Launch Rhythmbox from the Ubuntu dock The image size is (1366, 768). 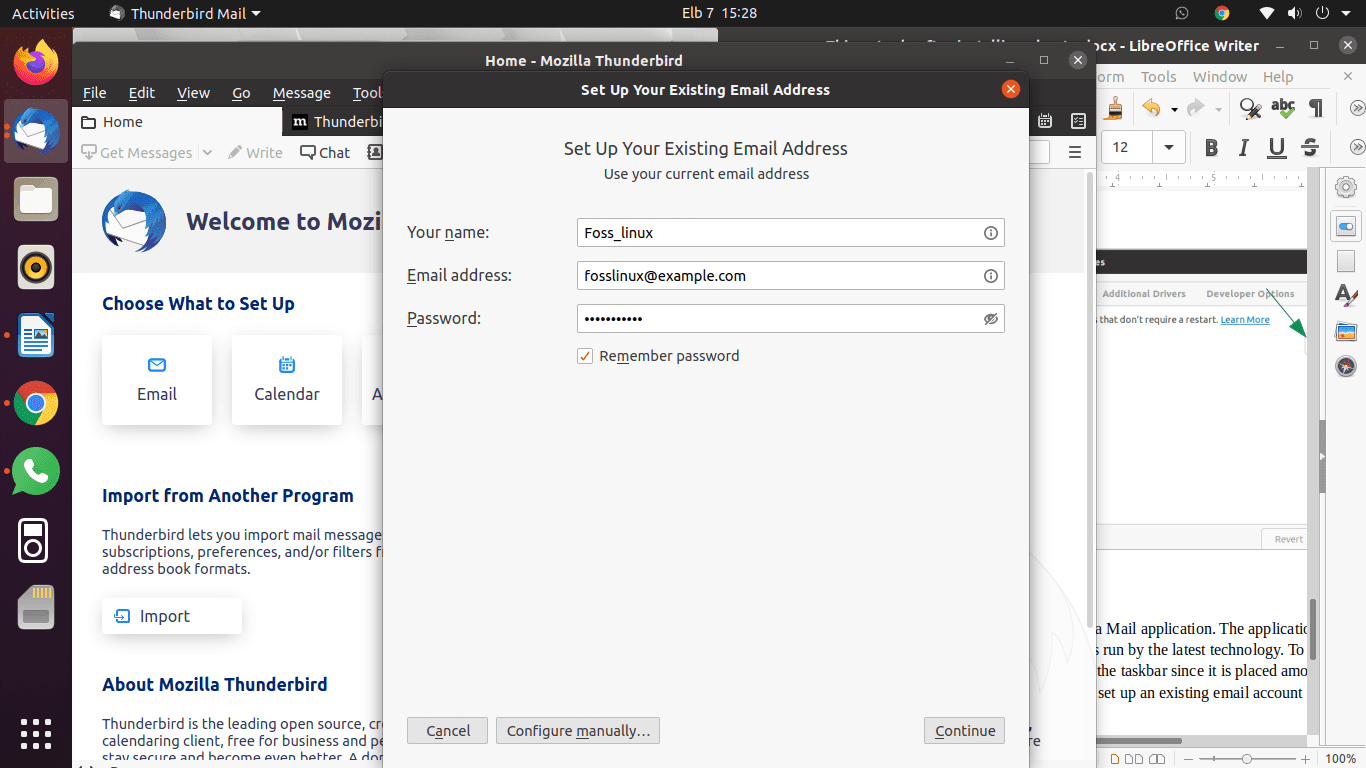[36, 267]
